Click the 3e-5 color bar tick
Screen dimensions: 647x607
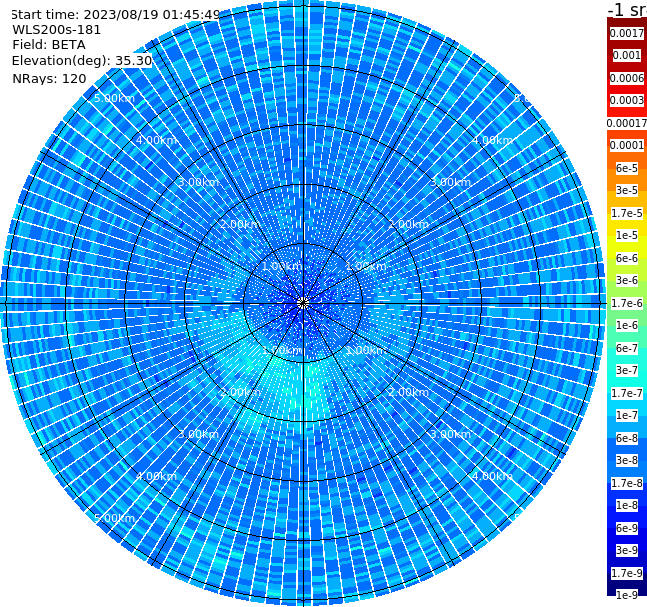tap(627, 190)
